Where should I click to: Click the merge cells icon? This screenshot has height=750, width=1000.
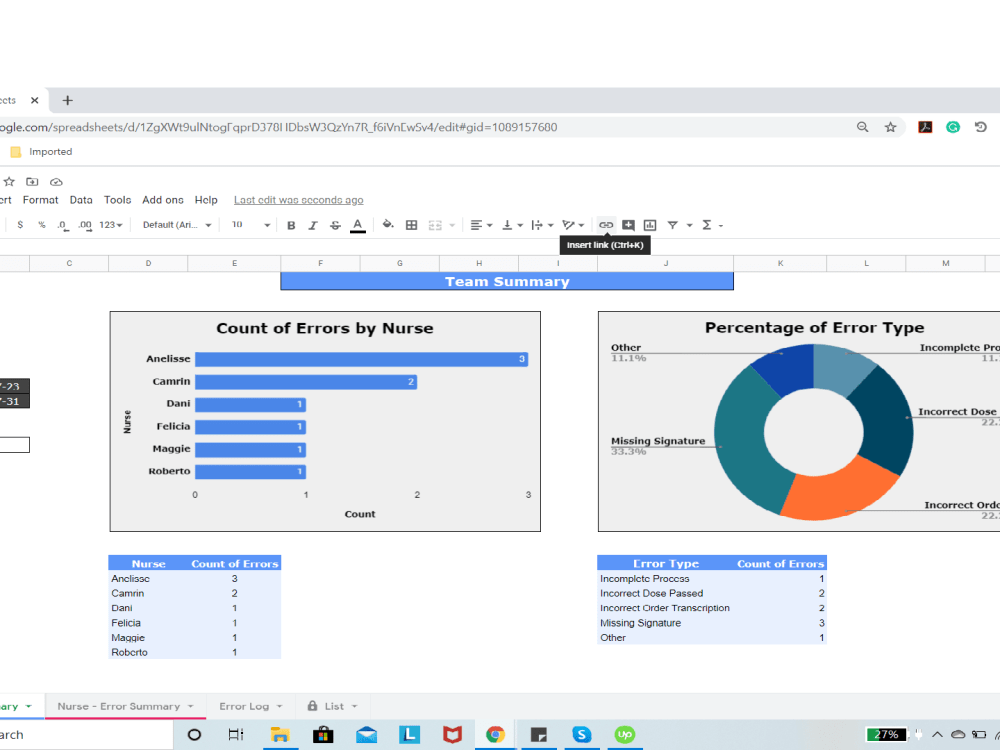(x=435, y=225)
